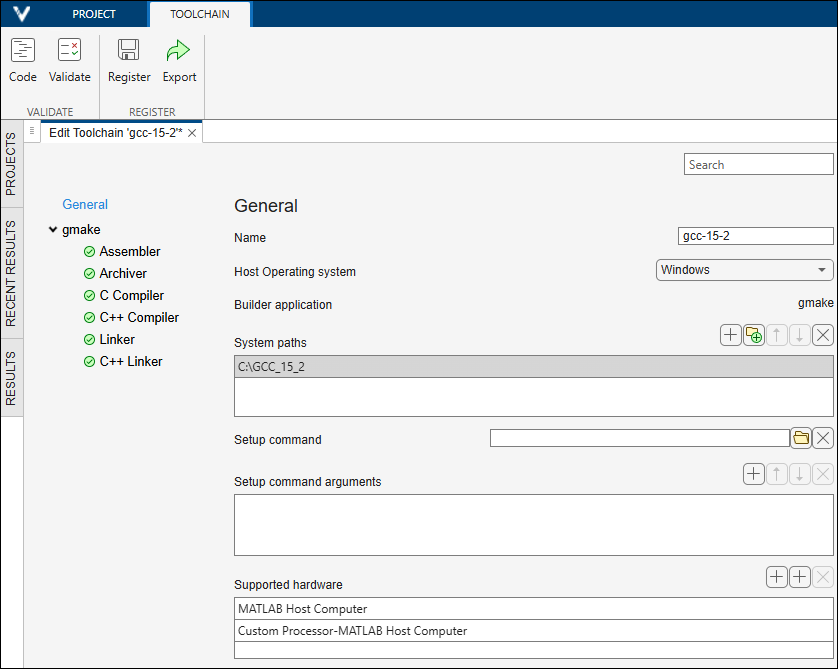Screen dimensions: 838x669
Task: Select C Compiler tree item
Action: [x=131, y=295]
